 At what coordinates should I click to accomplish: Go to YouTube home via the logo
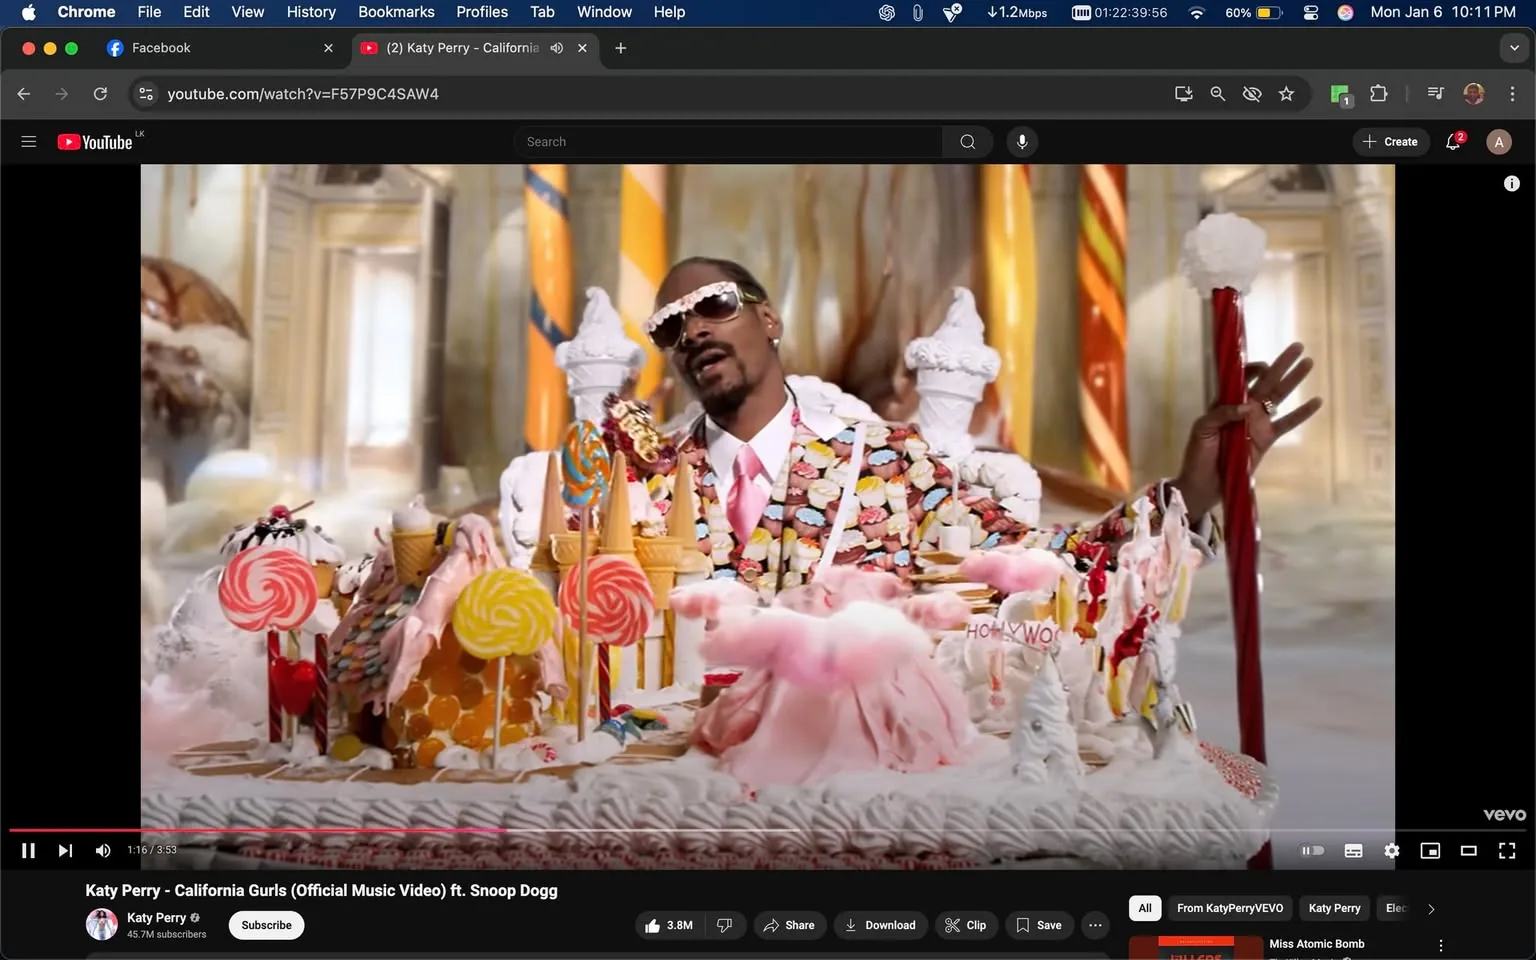[97, 141]
